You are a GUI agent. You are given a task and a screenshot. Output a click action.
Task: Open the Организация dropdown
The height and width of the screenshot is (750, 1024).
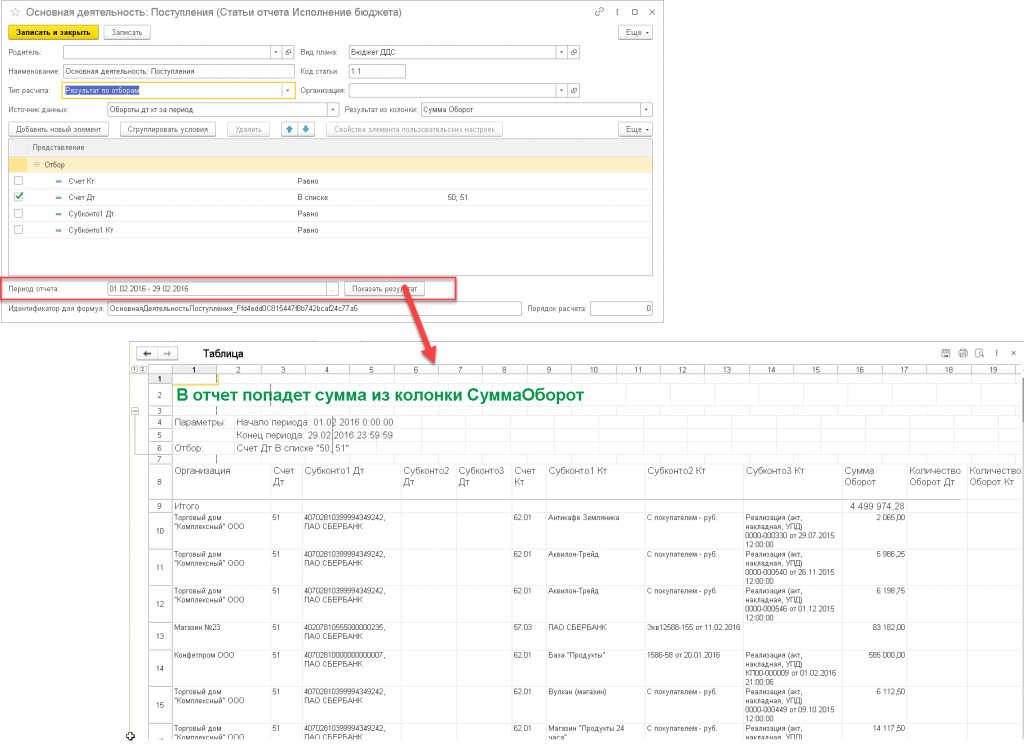point(562,91)
